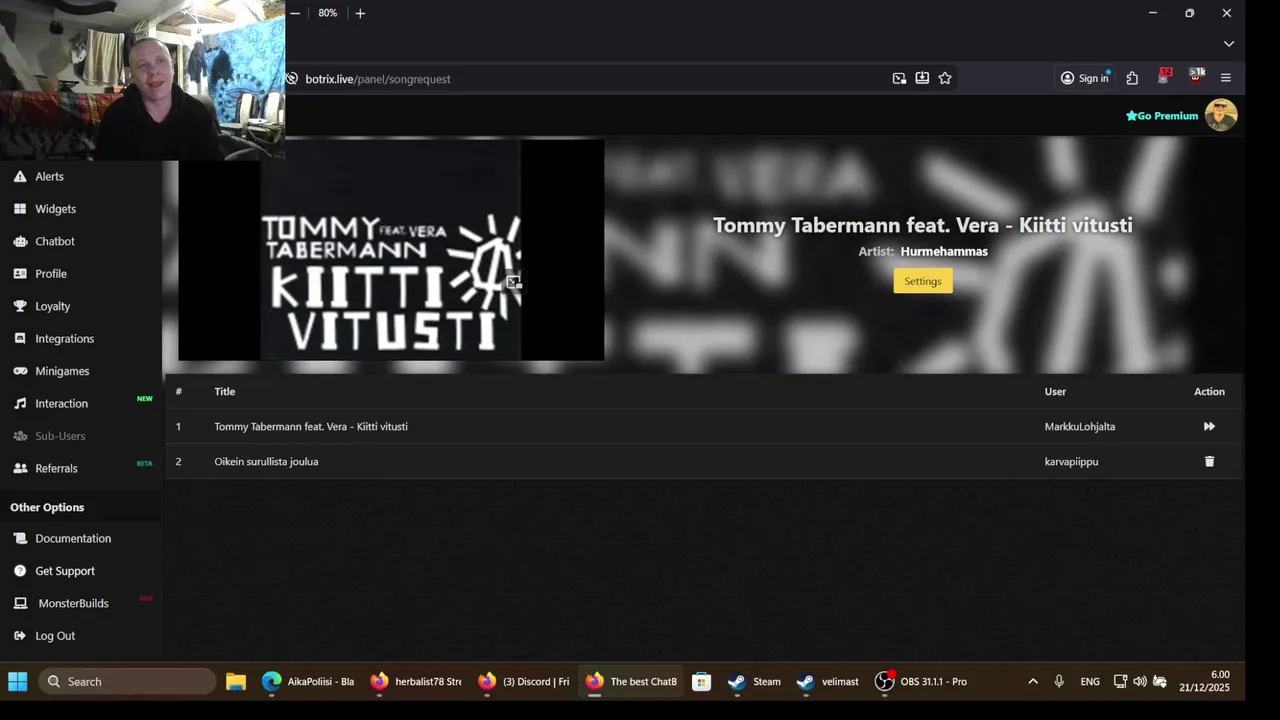Click the taskbar volume speaker icon
Viewport: 1280px width, 720px height.
pos(1140,681)
